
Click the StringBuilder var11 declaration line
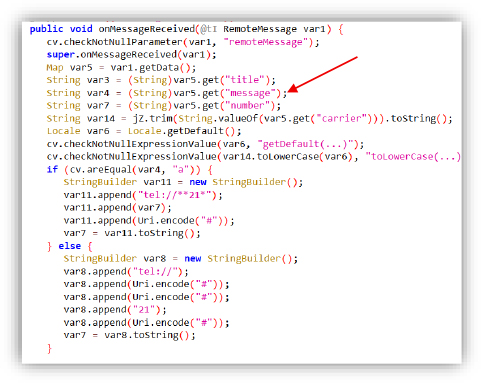(x=183, y=182)
